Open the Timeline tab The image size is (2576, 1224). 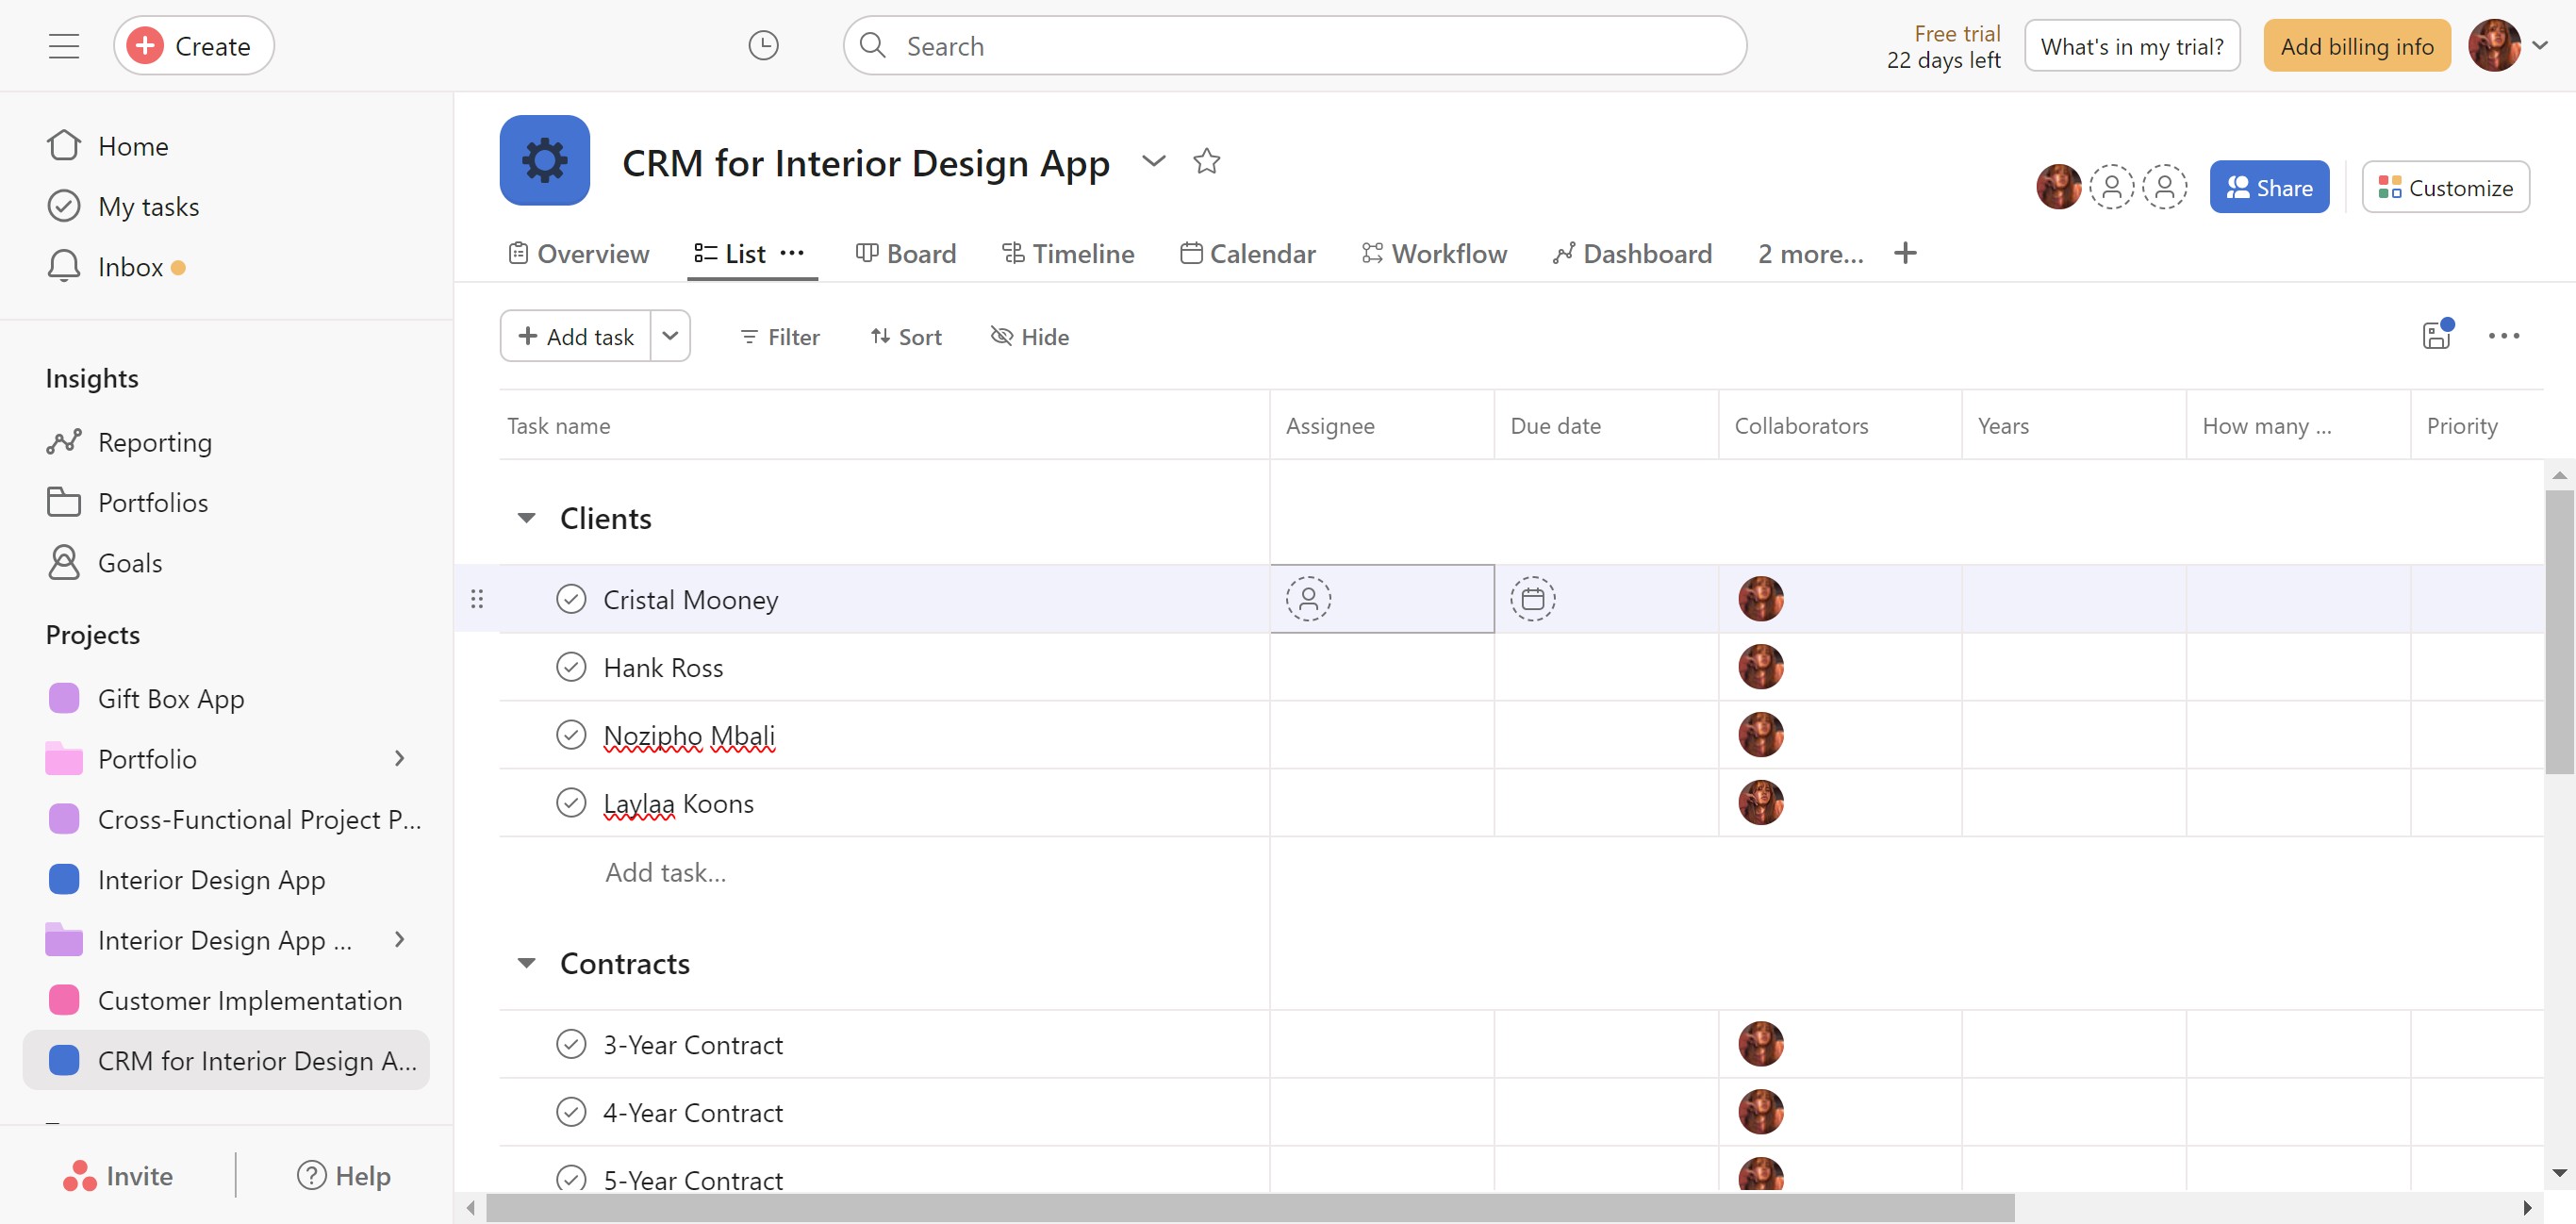click(x=1068, y=254)
